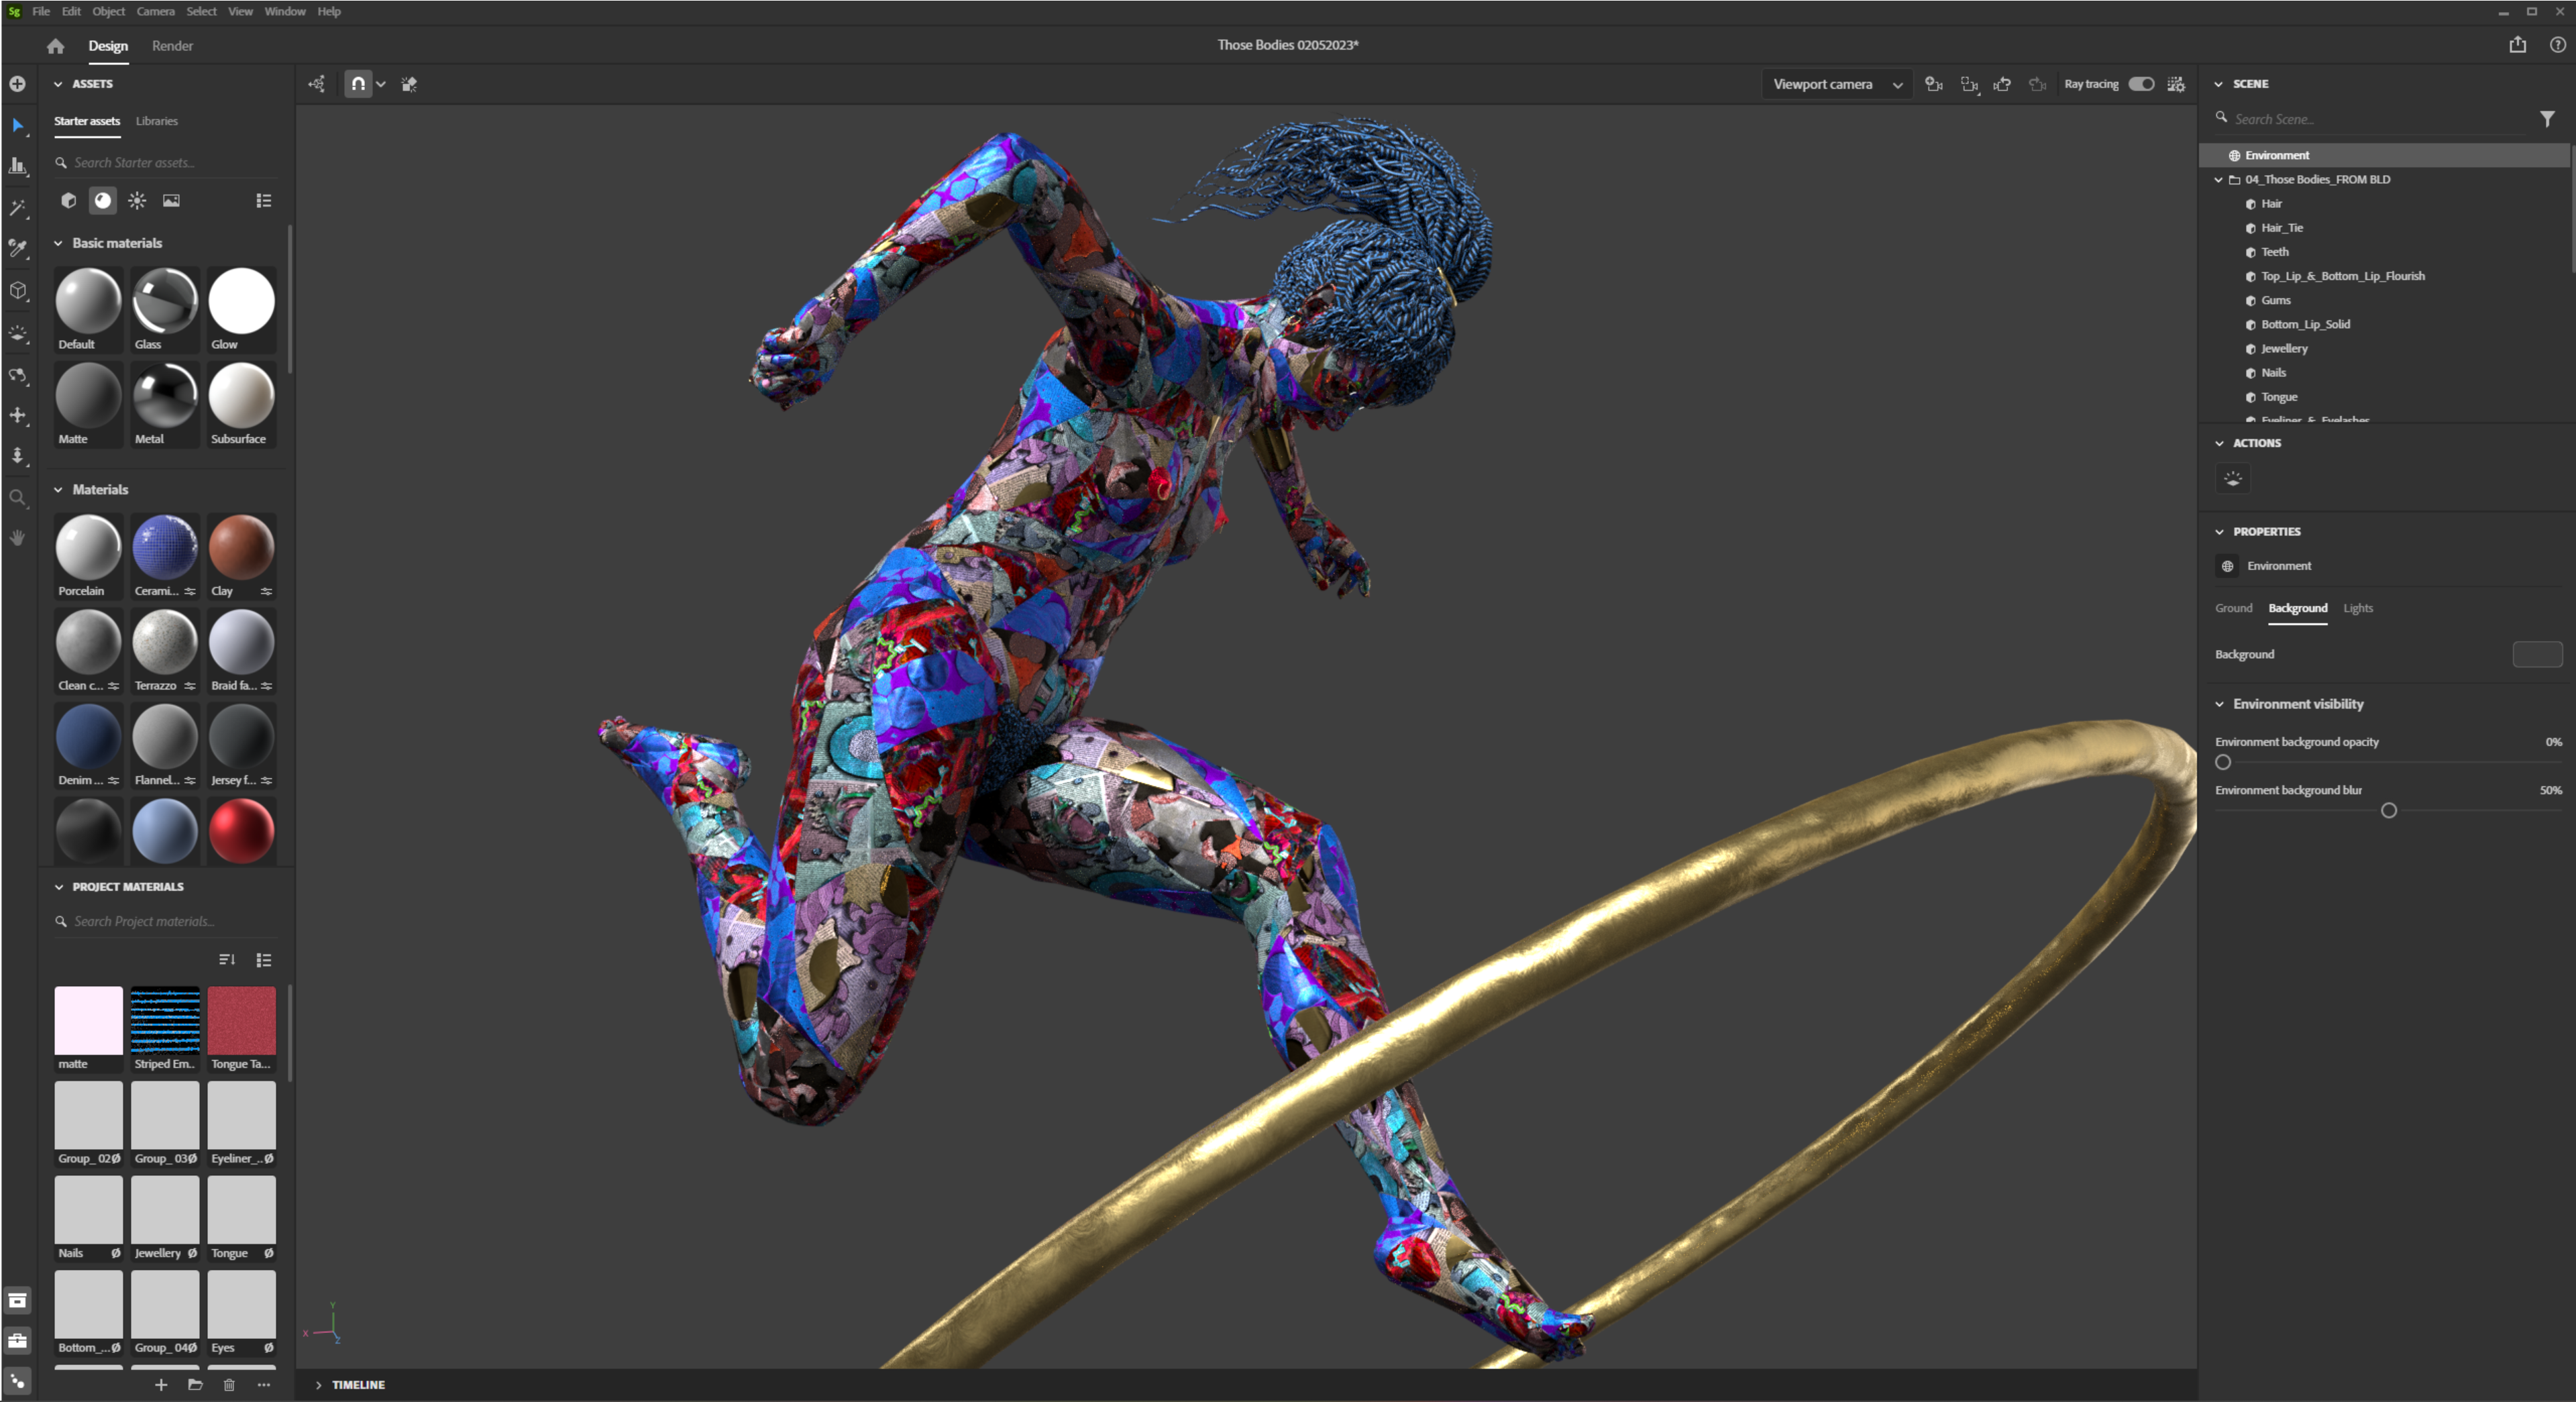Image resolution: width=2576 pixels, height=1402 pixels.
Task: Click the delete trash icon in Project Materials
Action: tap(229, 1385)
